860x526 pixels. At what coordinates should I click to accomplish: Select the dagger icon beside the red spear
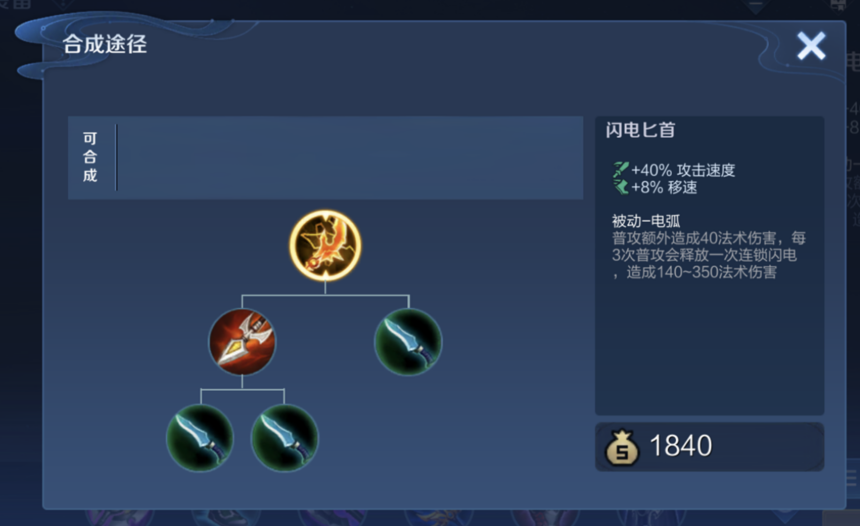coord(408,342)
